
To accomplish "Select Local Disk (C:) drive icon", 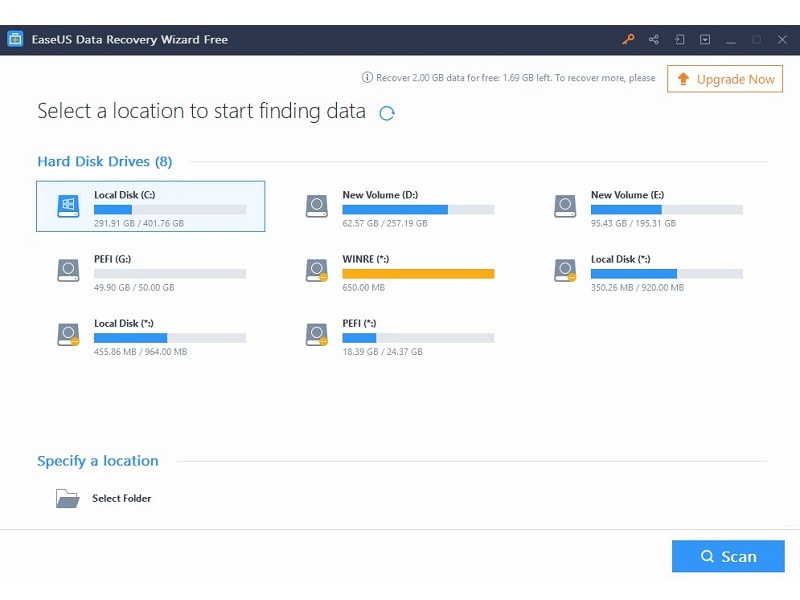I will pyautogui.click(x=68, y=206).
